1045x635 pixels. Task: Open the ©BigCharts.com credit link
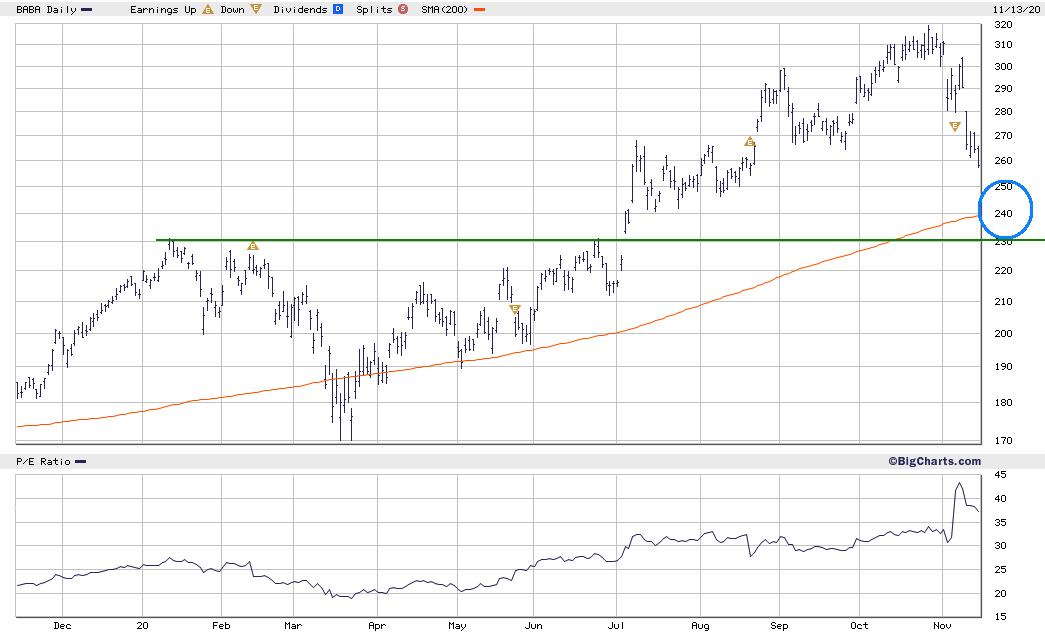click(934, 461)
